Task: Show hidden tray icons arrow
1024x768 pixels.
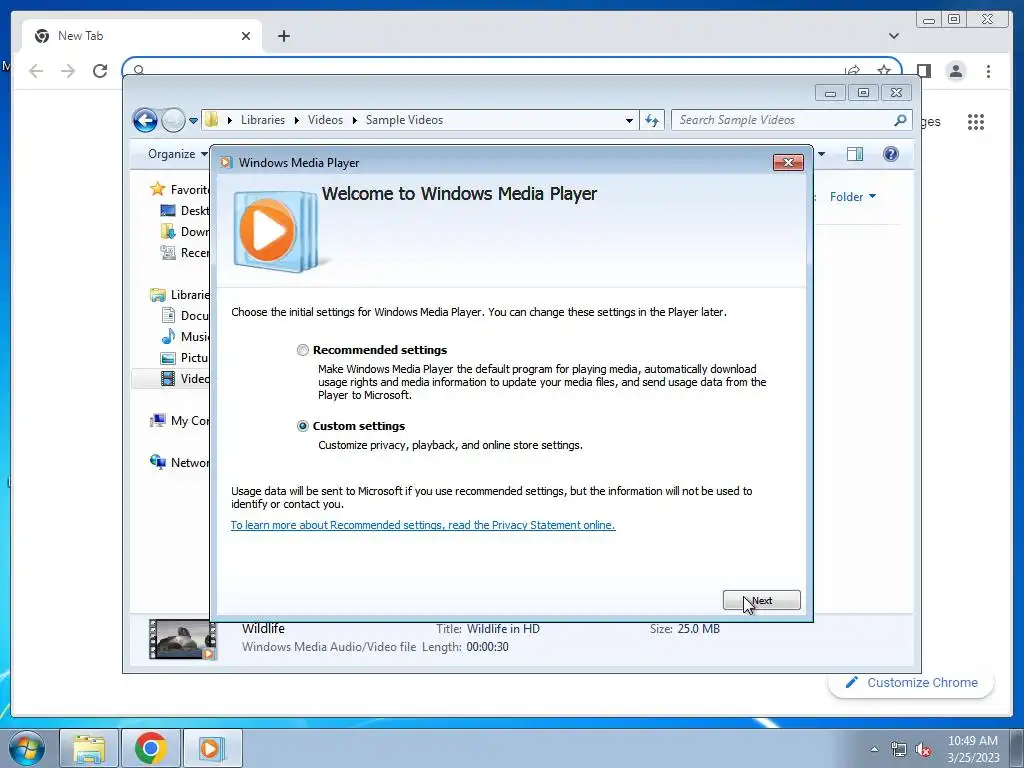Action: tap(874, 749)
